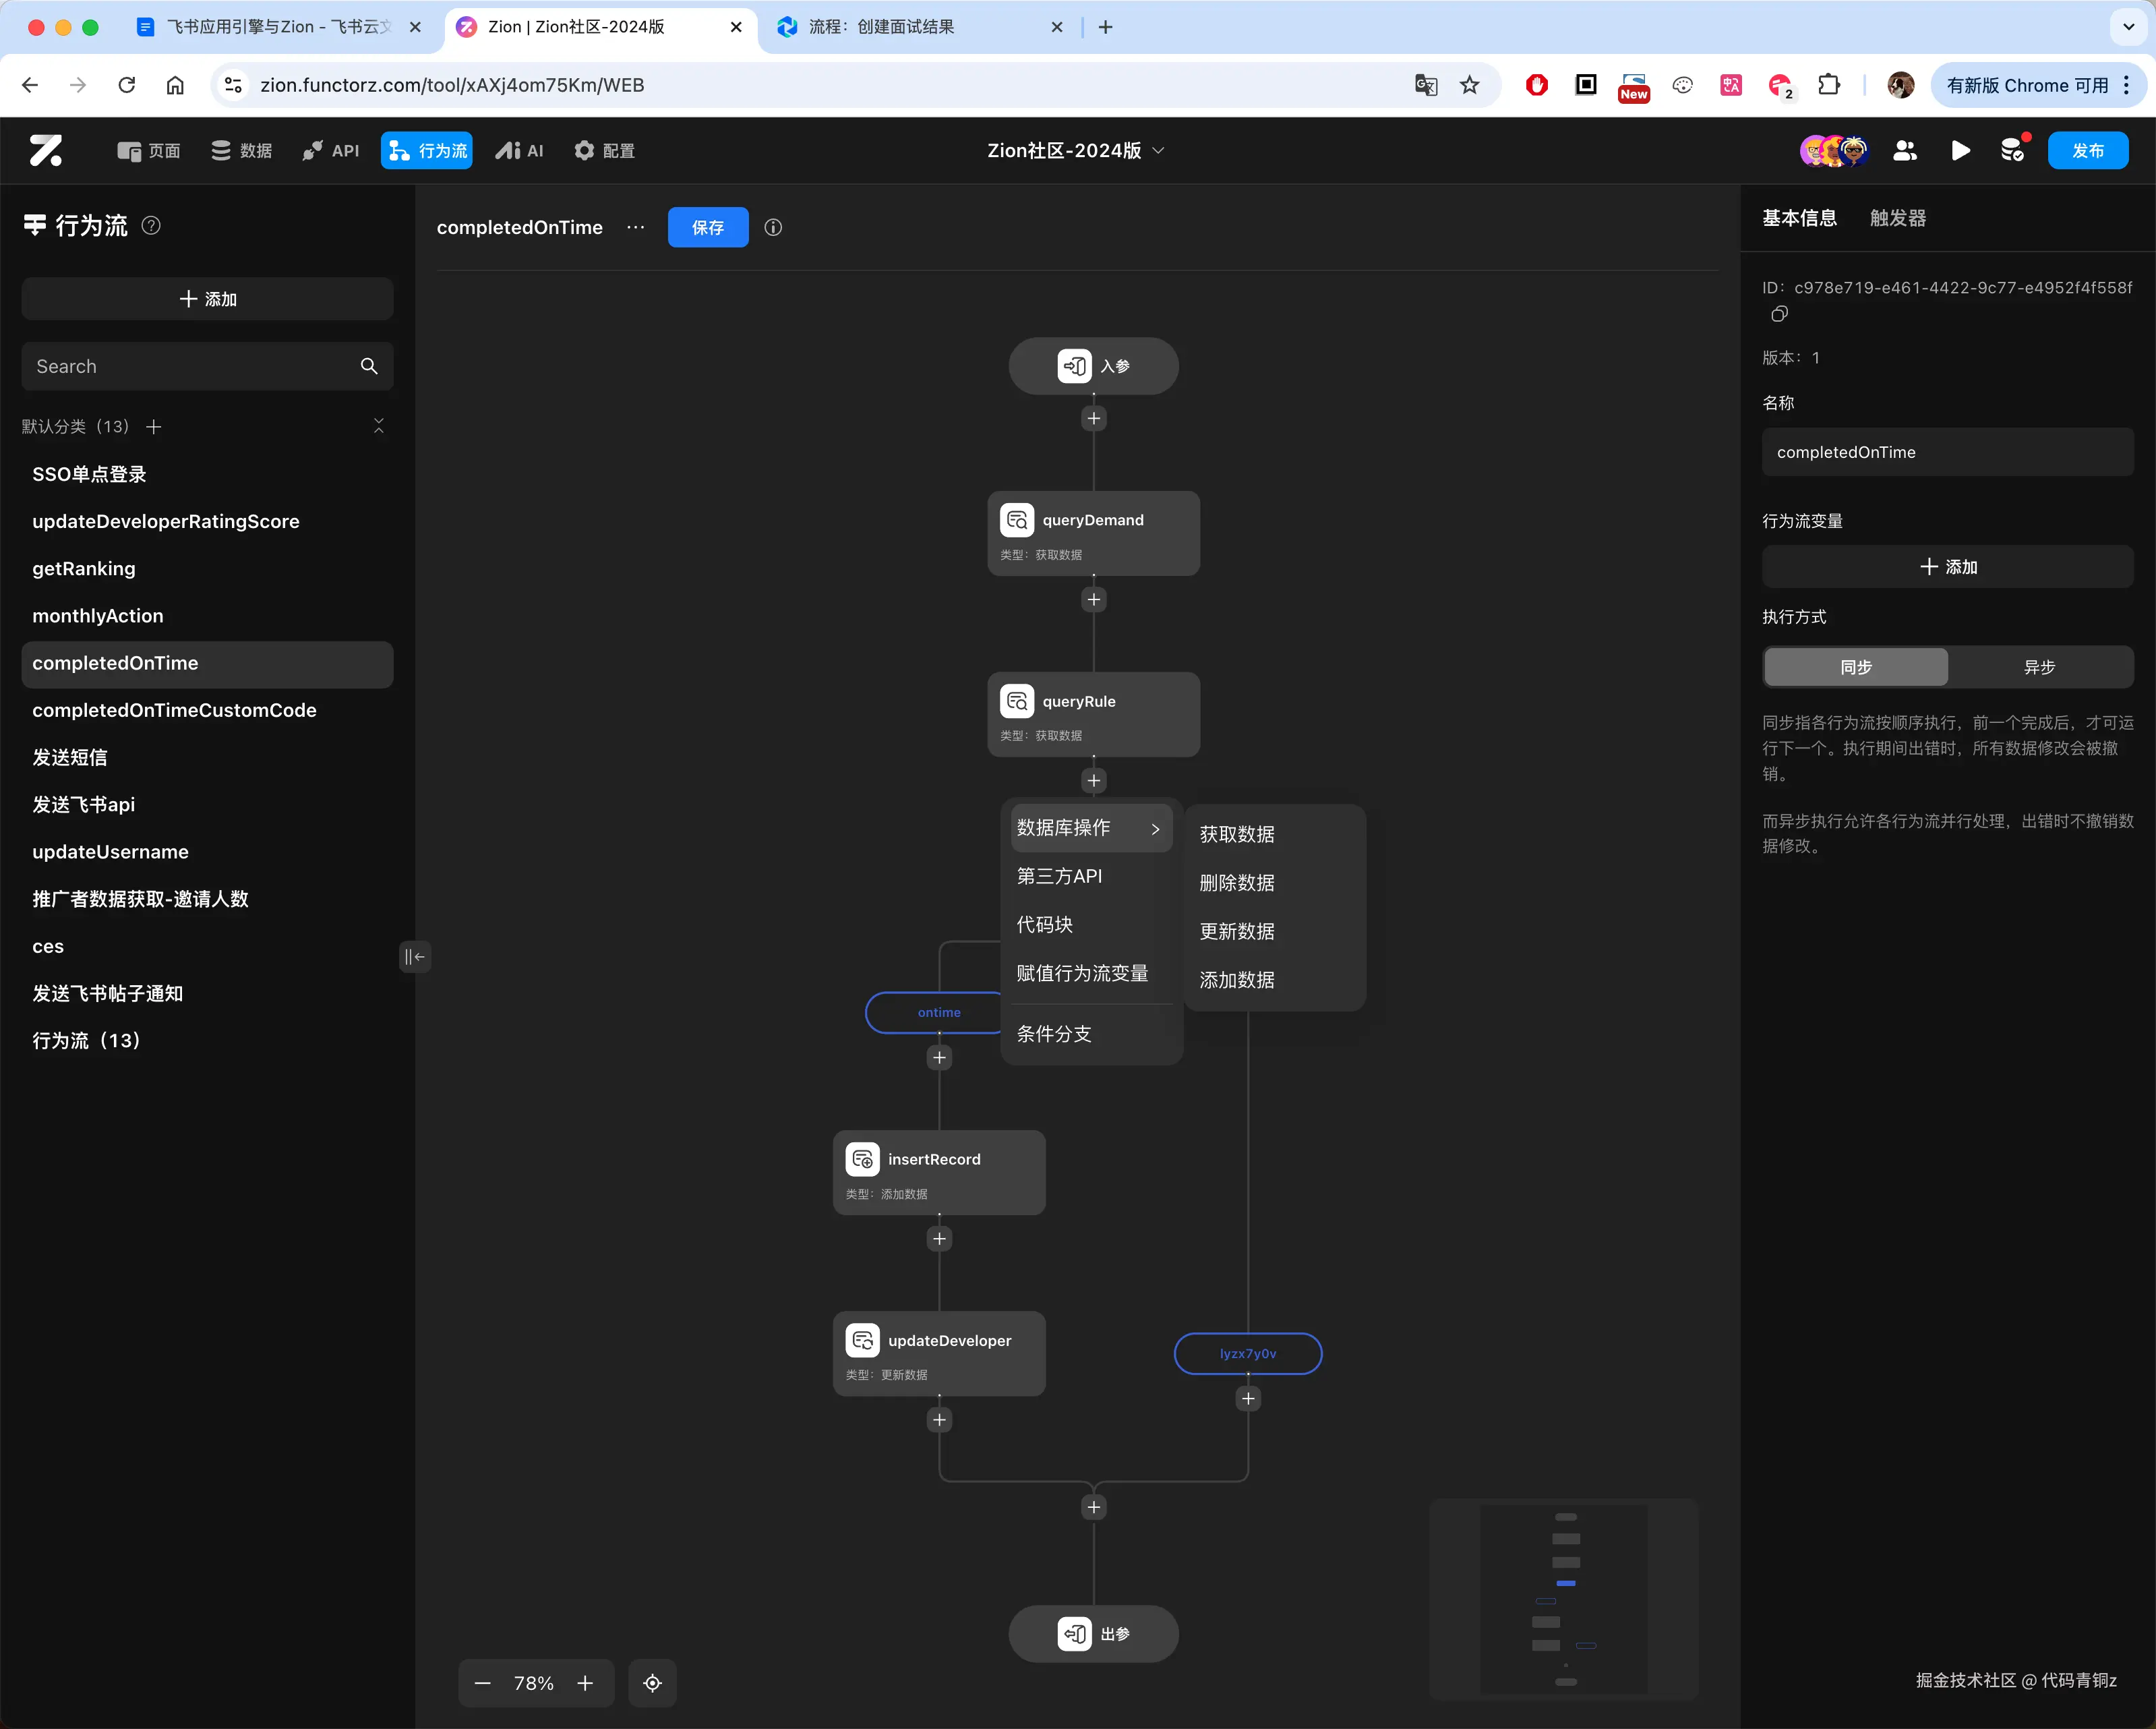
Task: Collapse the left sidebar panel
Action: pos(414,957)
